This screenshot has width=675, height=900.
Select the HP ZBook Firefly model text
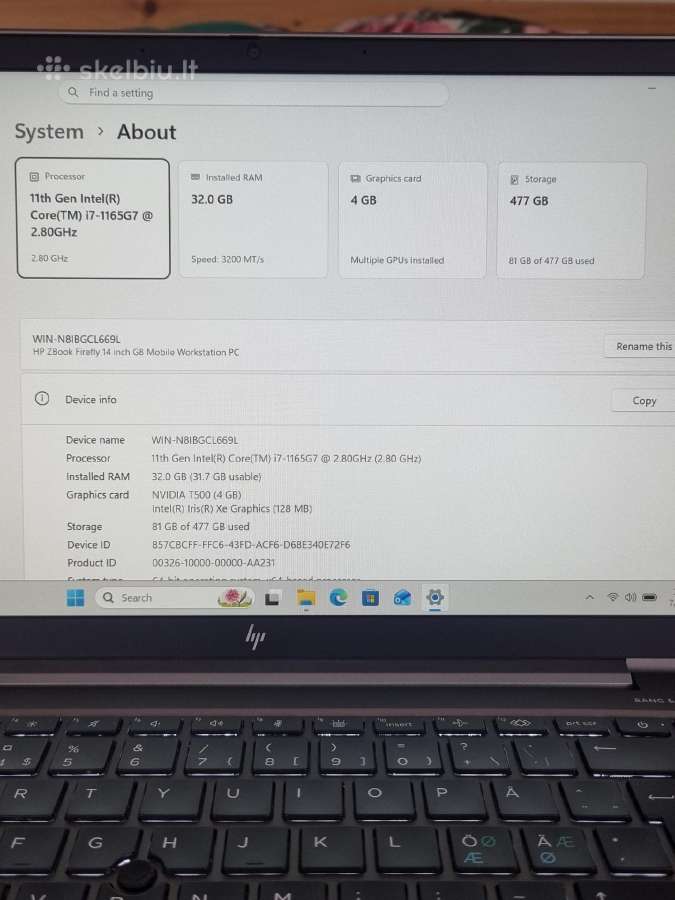(x=135, y=352)
